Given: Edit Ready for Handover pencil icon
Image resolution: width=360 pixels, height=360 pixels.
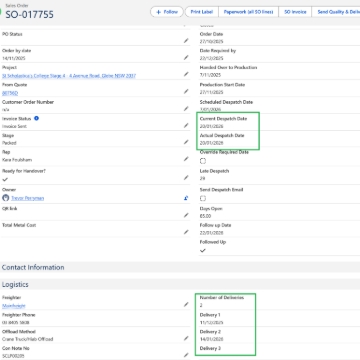Looking at the screenshot, I should [x=186, y=178].
